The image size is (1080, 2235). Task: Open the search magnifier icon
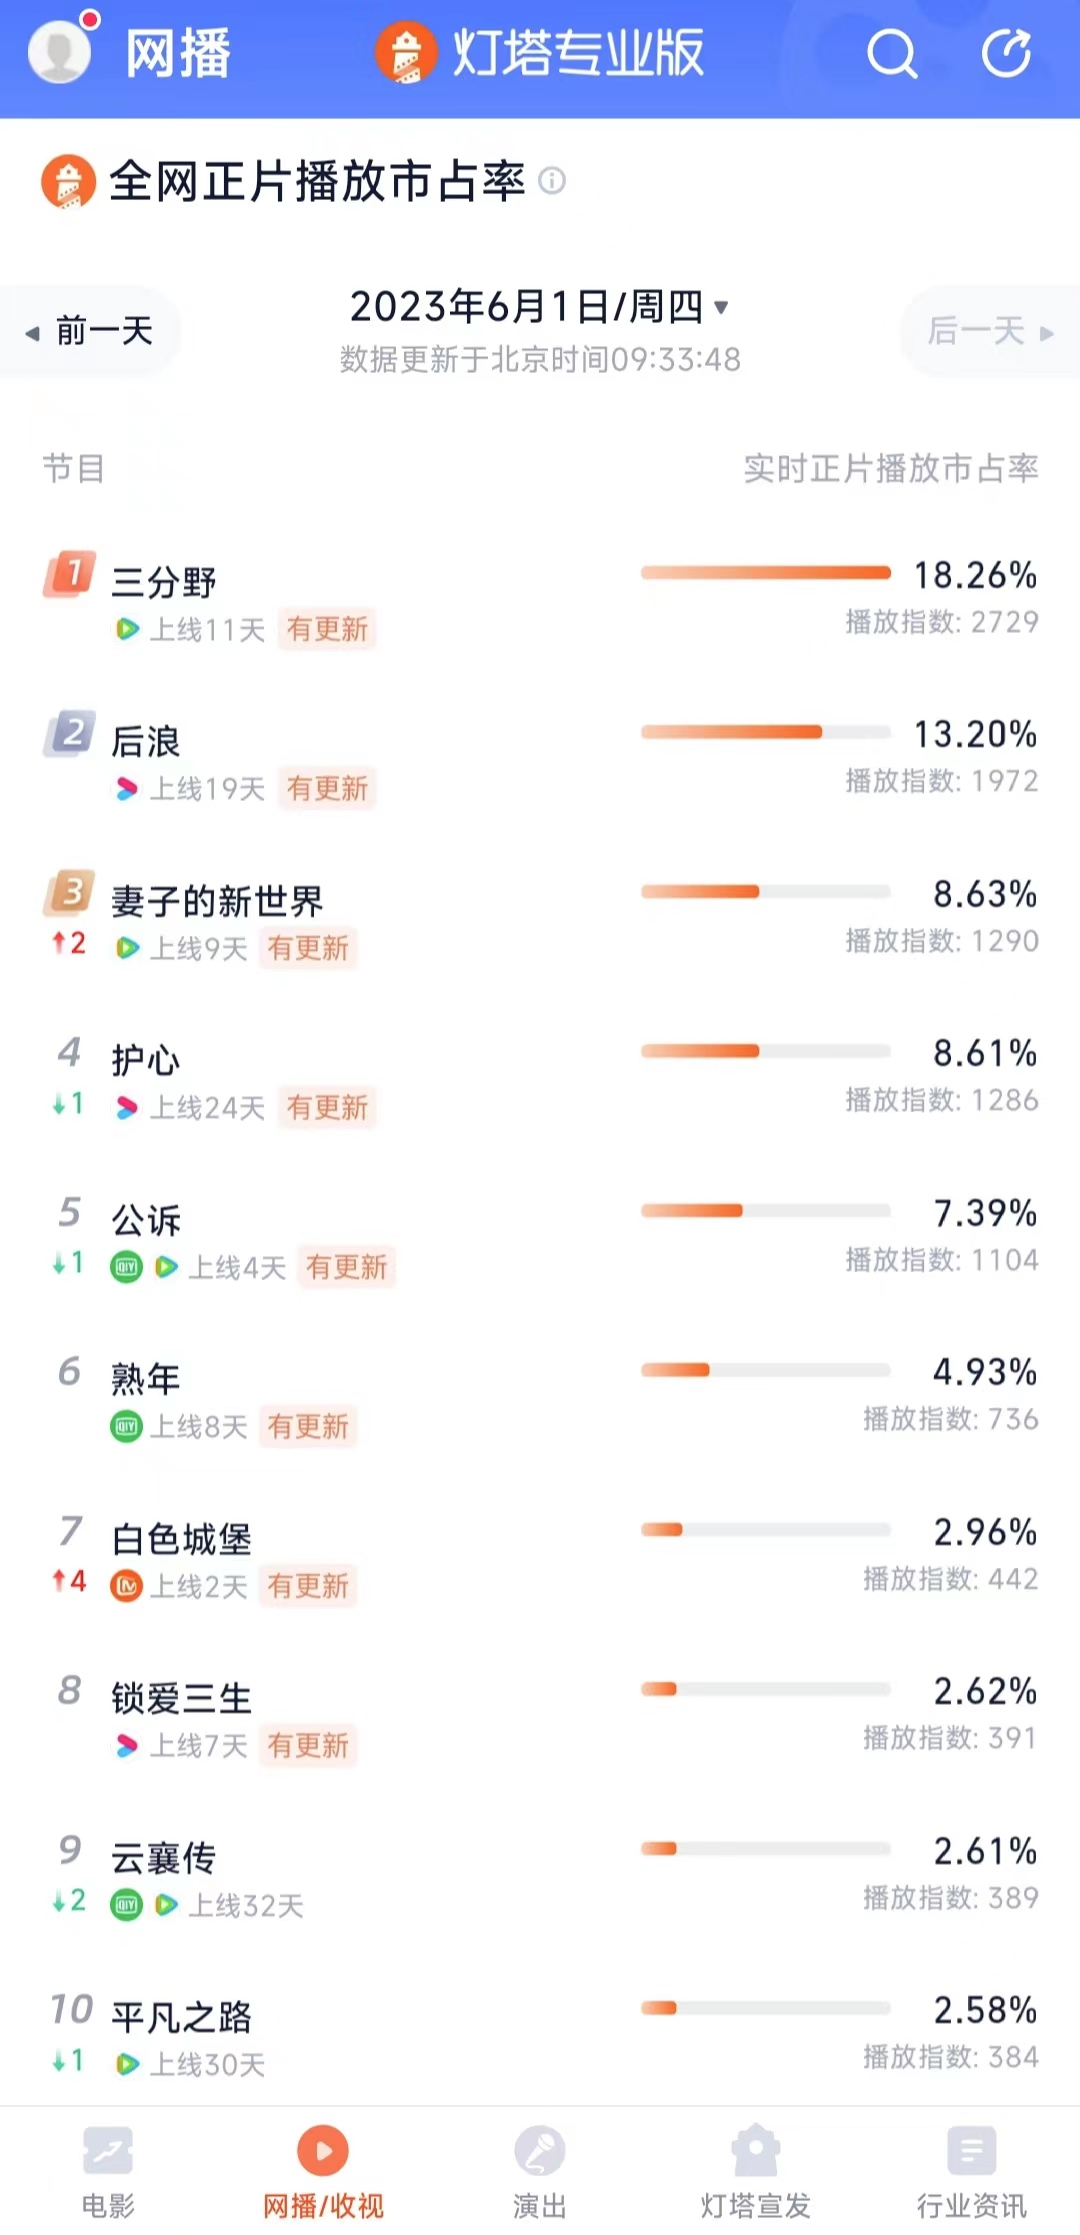[891, 53]
